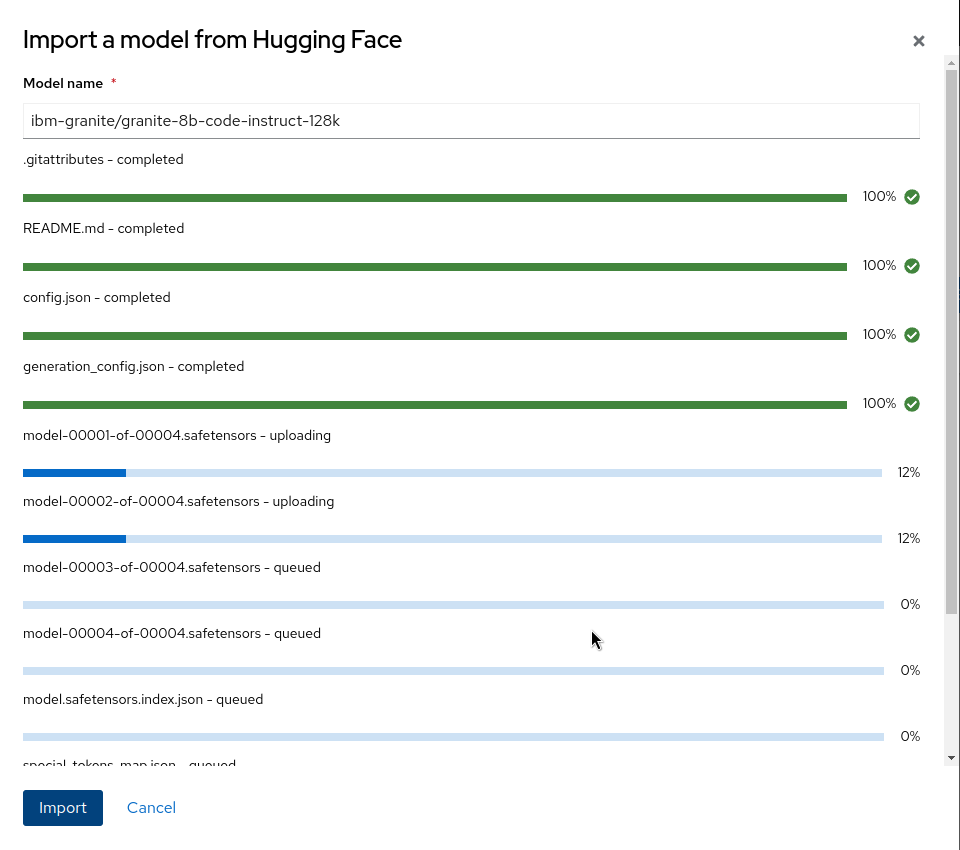This screenshot has height=850, width=960.
Task: Click 'config.json - completed' label
Action: 97,298
